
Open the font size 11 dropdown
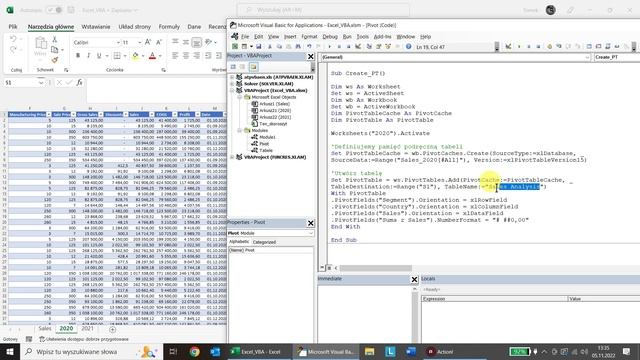coord(139,42)
